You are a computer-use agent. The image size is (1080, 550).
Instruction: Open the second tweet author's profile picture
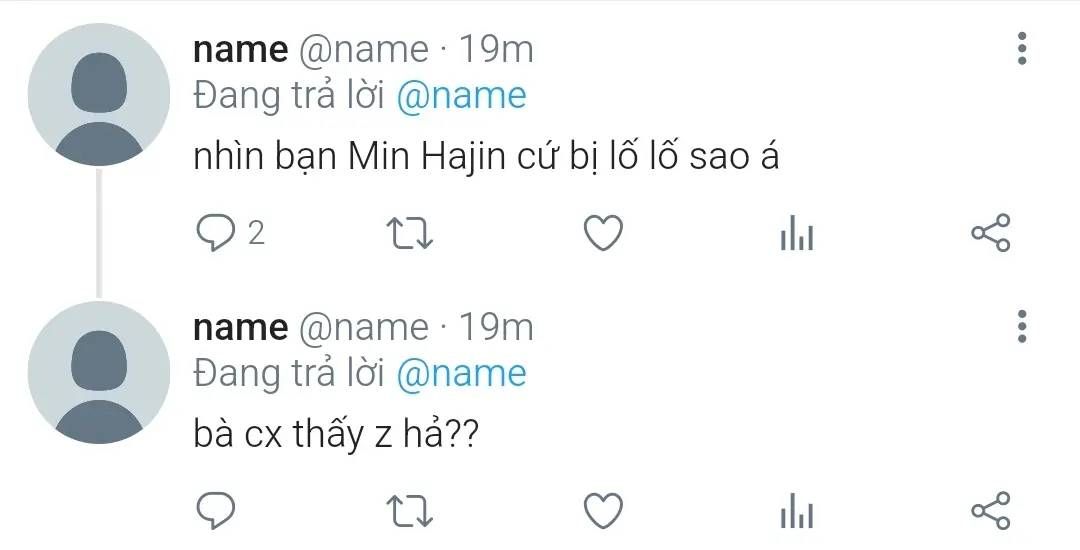click(98, 373)
